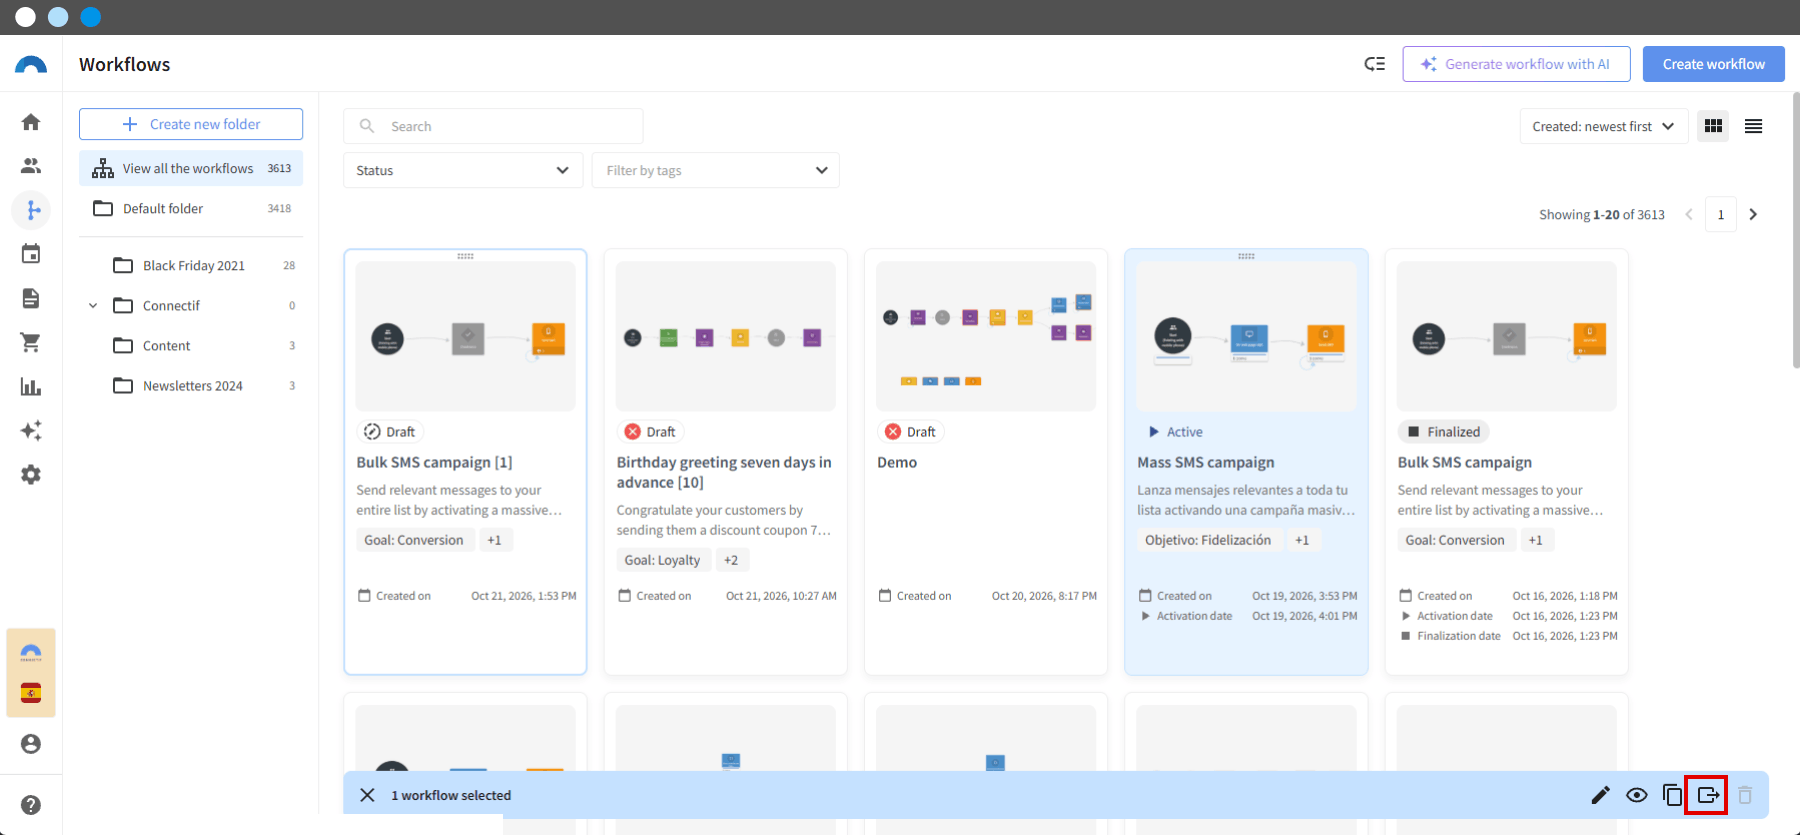Open the Documents page icon in sidebar
The height and width of the screenshot is (835, 1800).
pos(31,298)
